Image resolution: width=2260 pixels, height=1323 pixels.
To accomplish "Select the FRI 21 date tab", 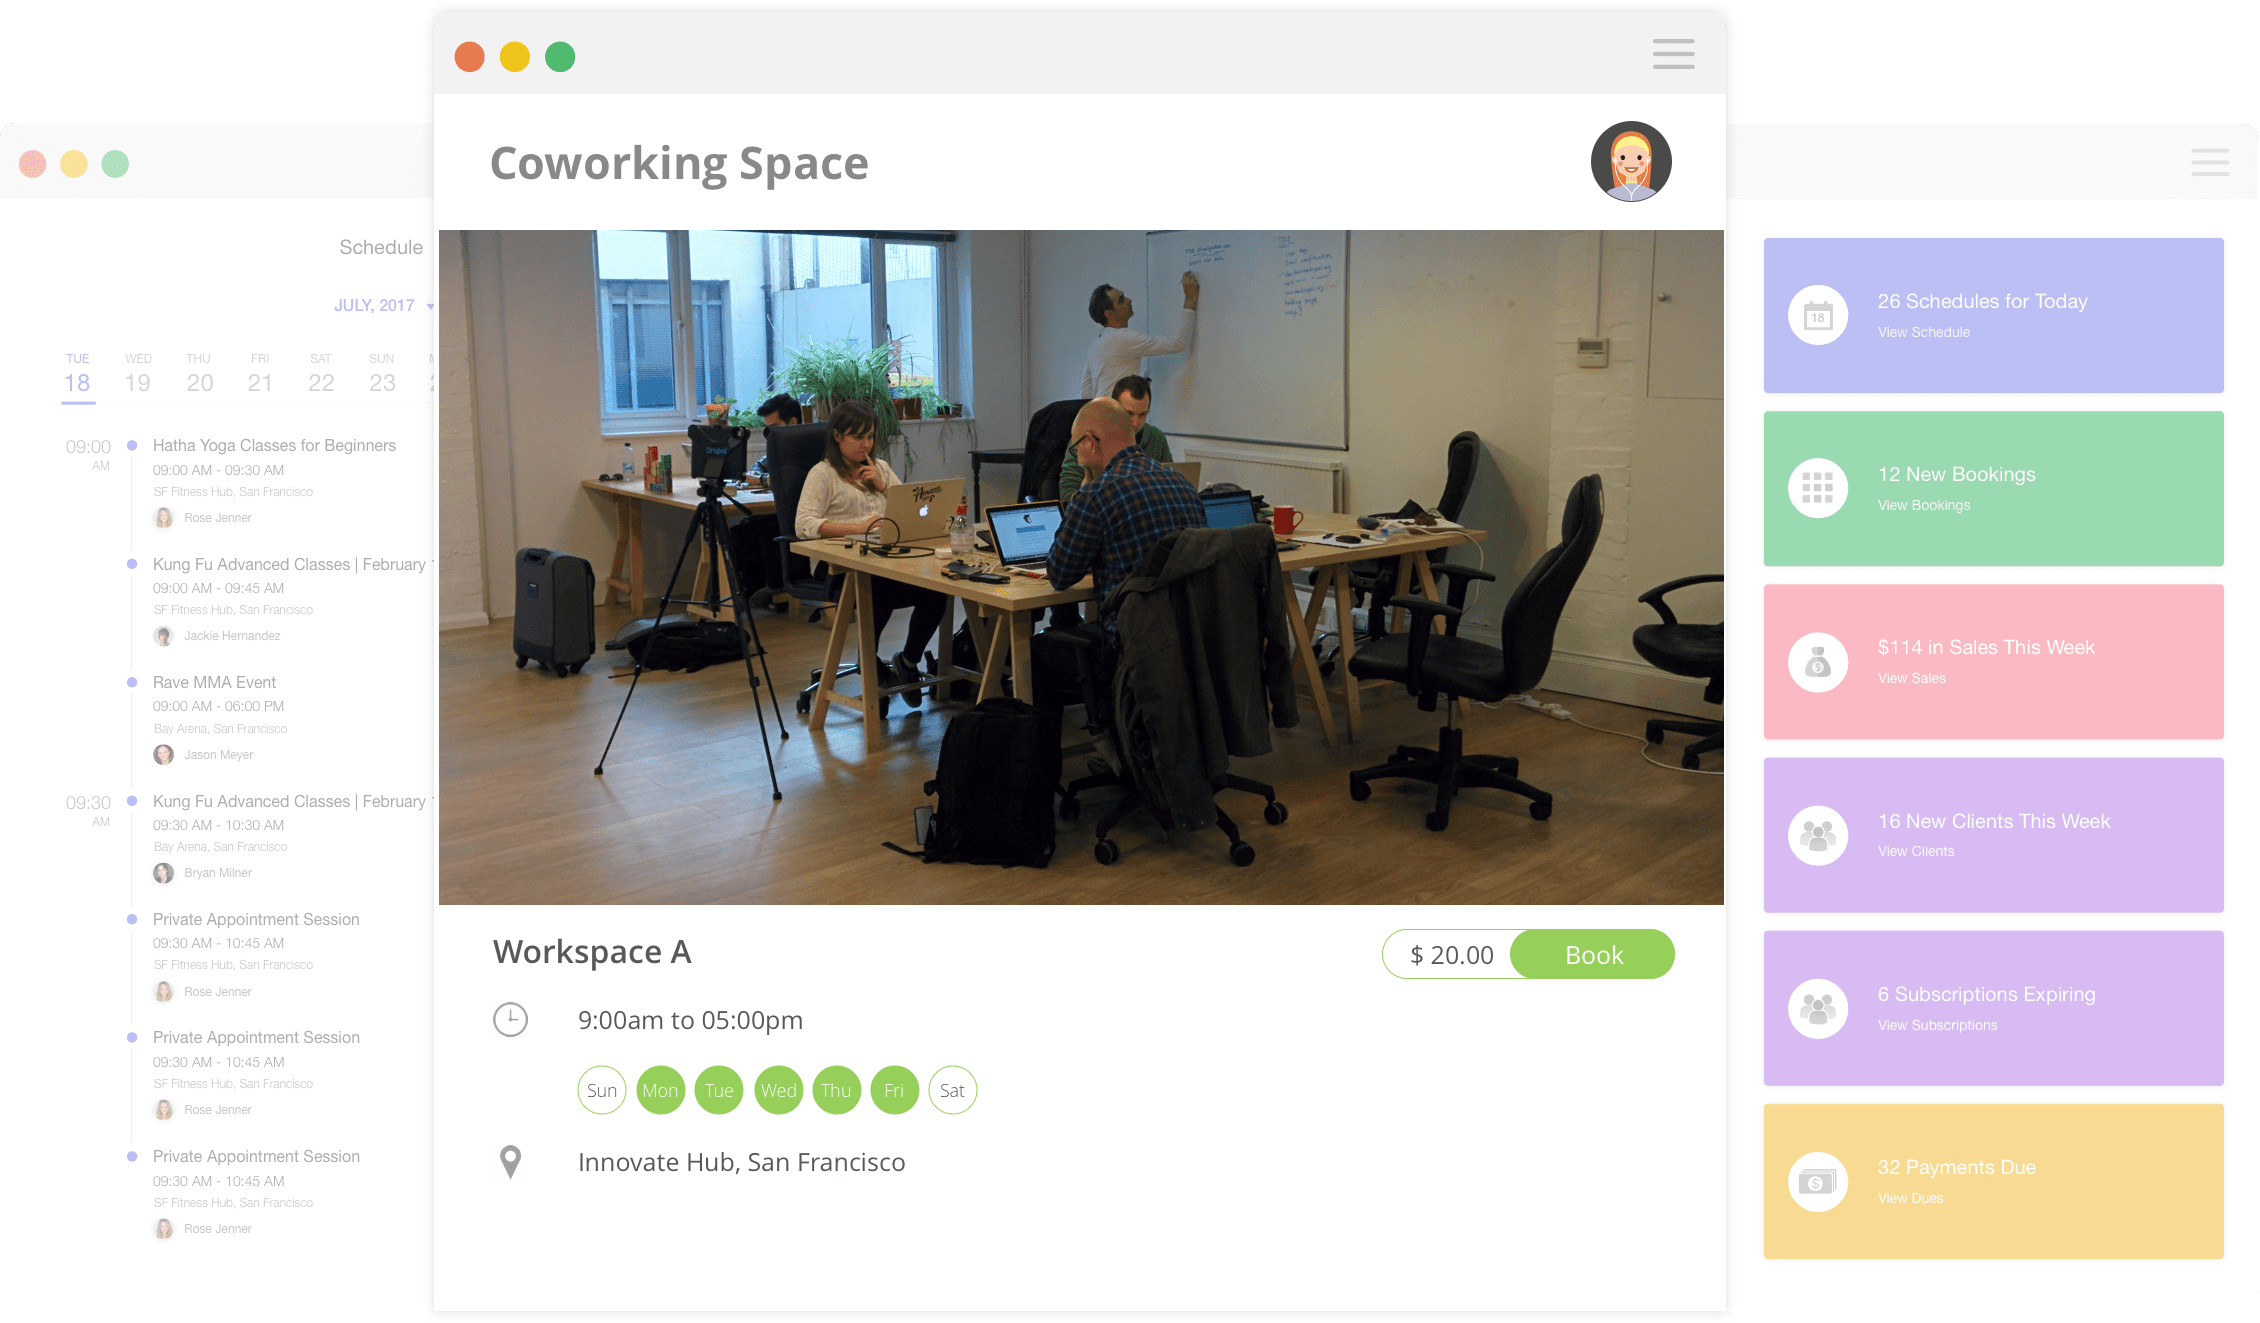I will pos(260,375).
